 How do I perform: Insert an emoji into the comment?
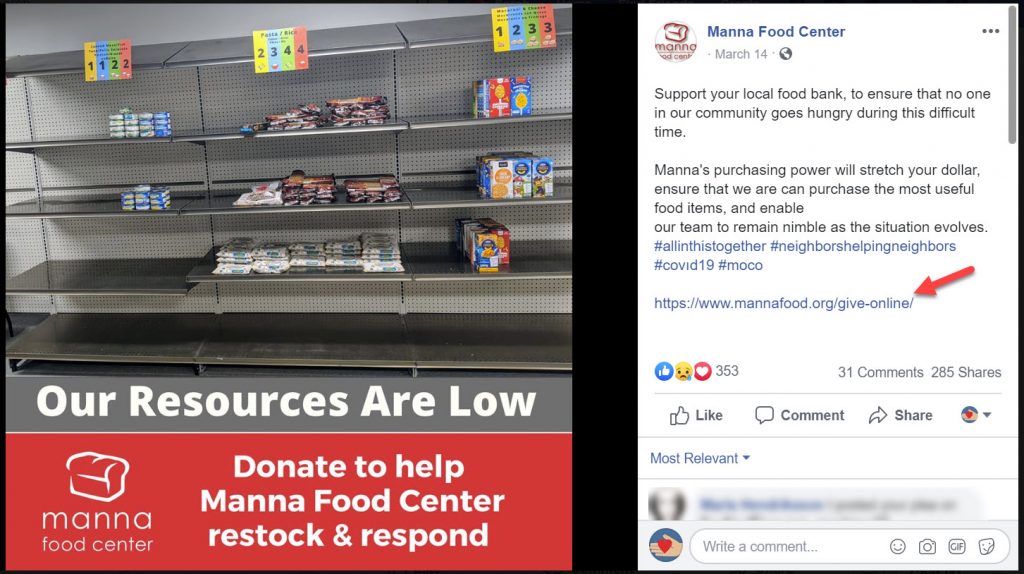[898, 547]
